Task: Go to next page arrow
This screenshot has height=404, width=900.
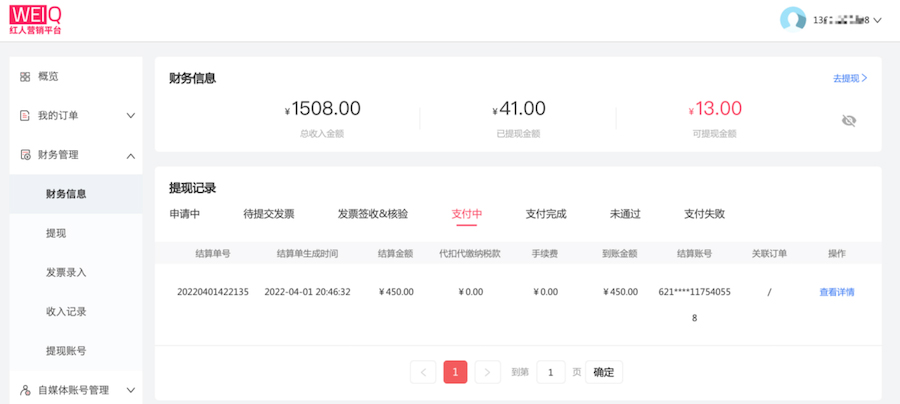Action: pos(487,372)
